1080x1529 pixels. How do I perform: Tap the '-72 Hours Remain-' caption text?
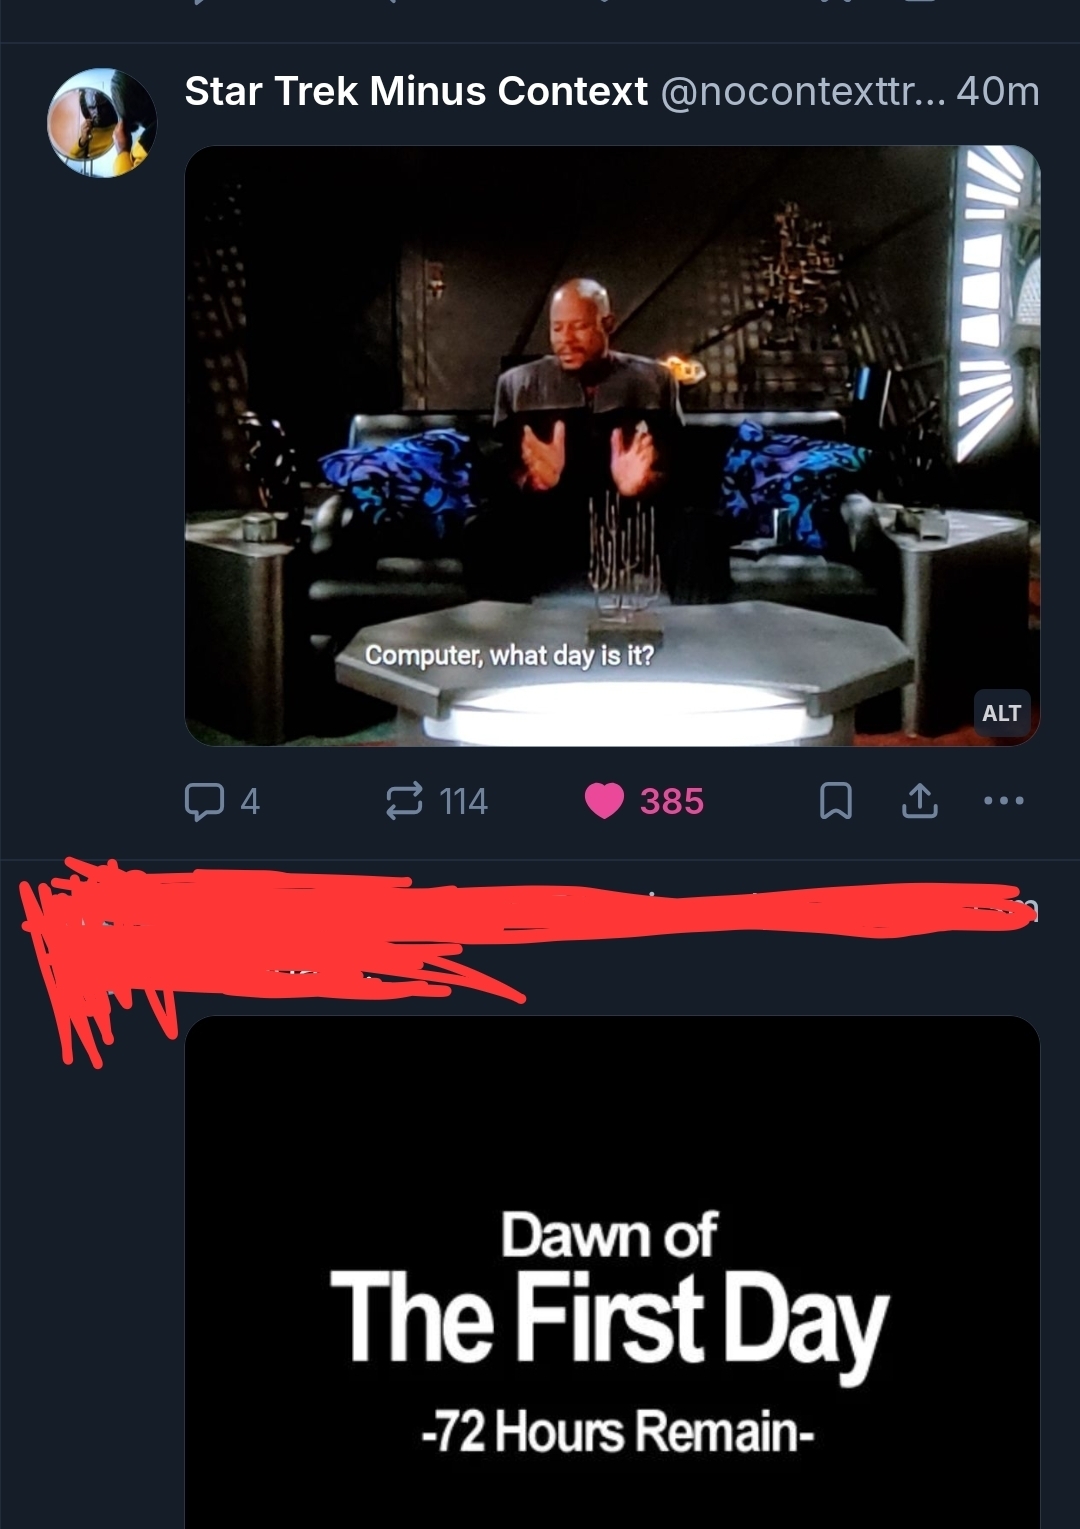[x=617, y=1431]
